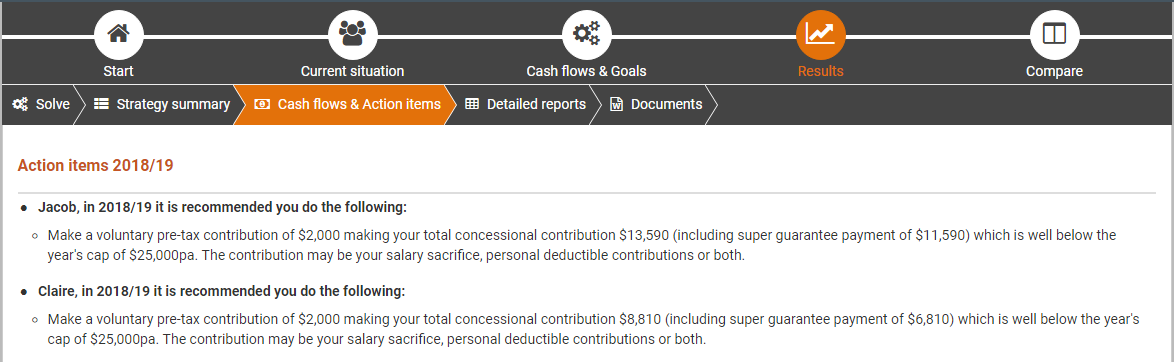The height and width of the screenshot is (362, 1174).
Task: Open the Compare columns icon
Action: pyautogui.click(x=1054, y=34)
